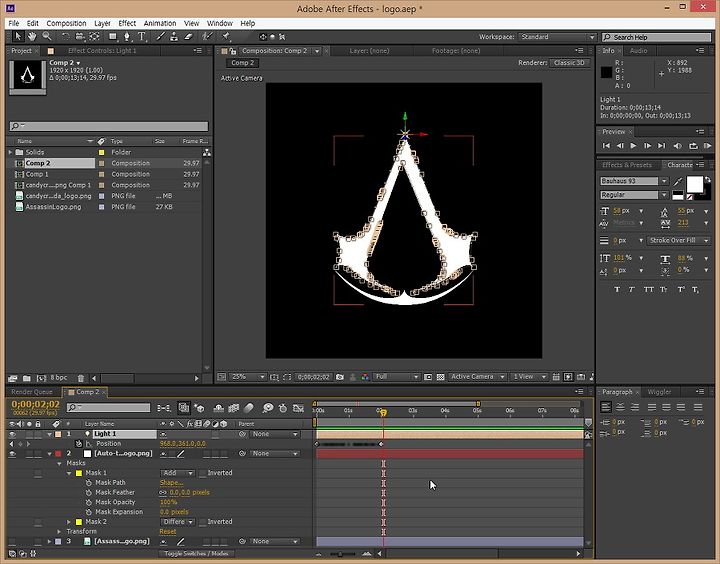Open the Layer menu
This screenshot has height=564, width=720.
[102, 23]
